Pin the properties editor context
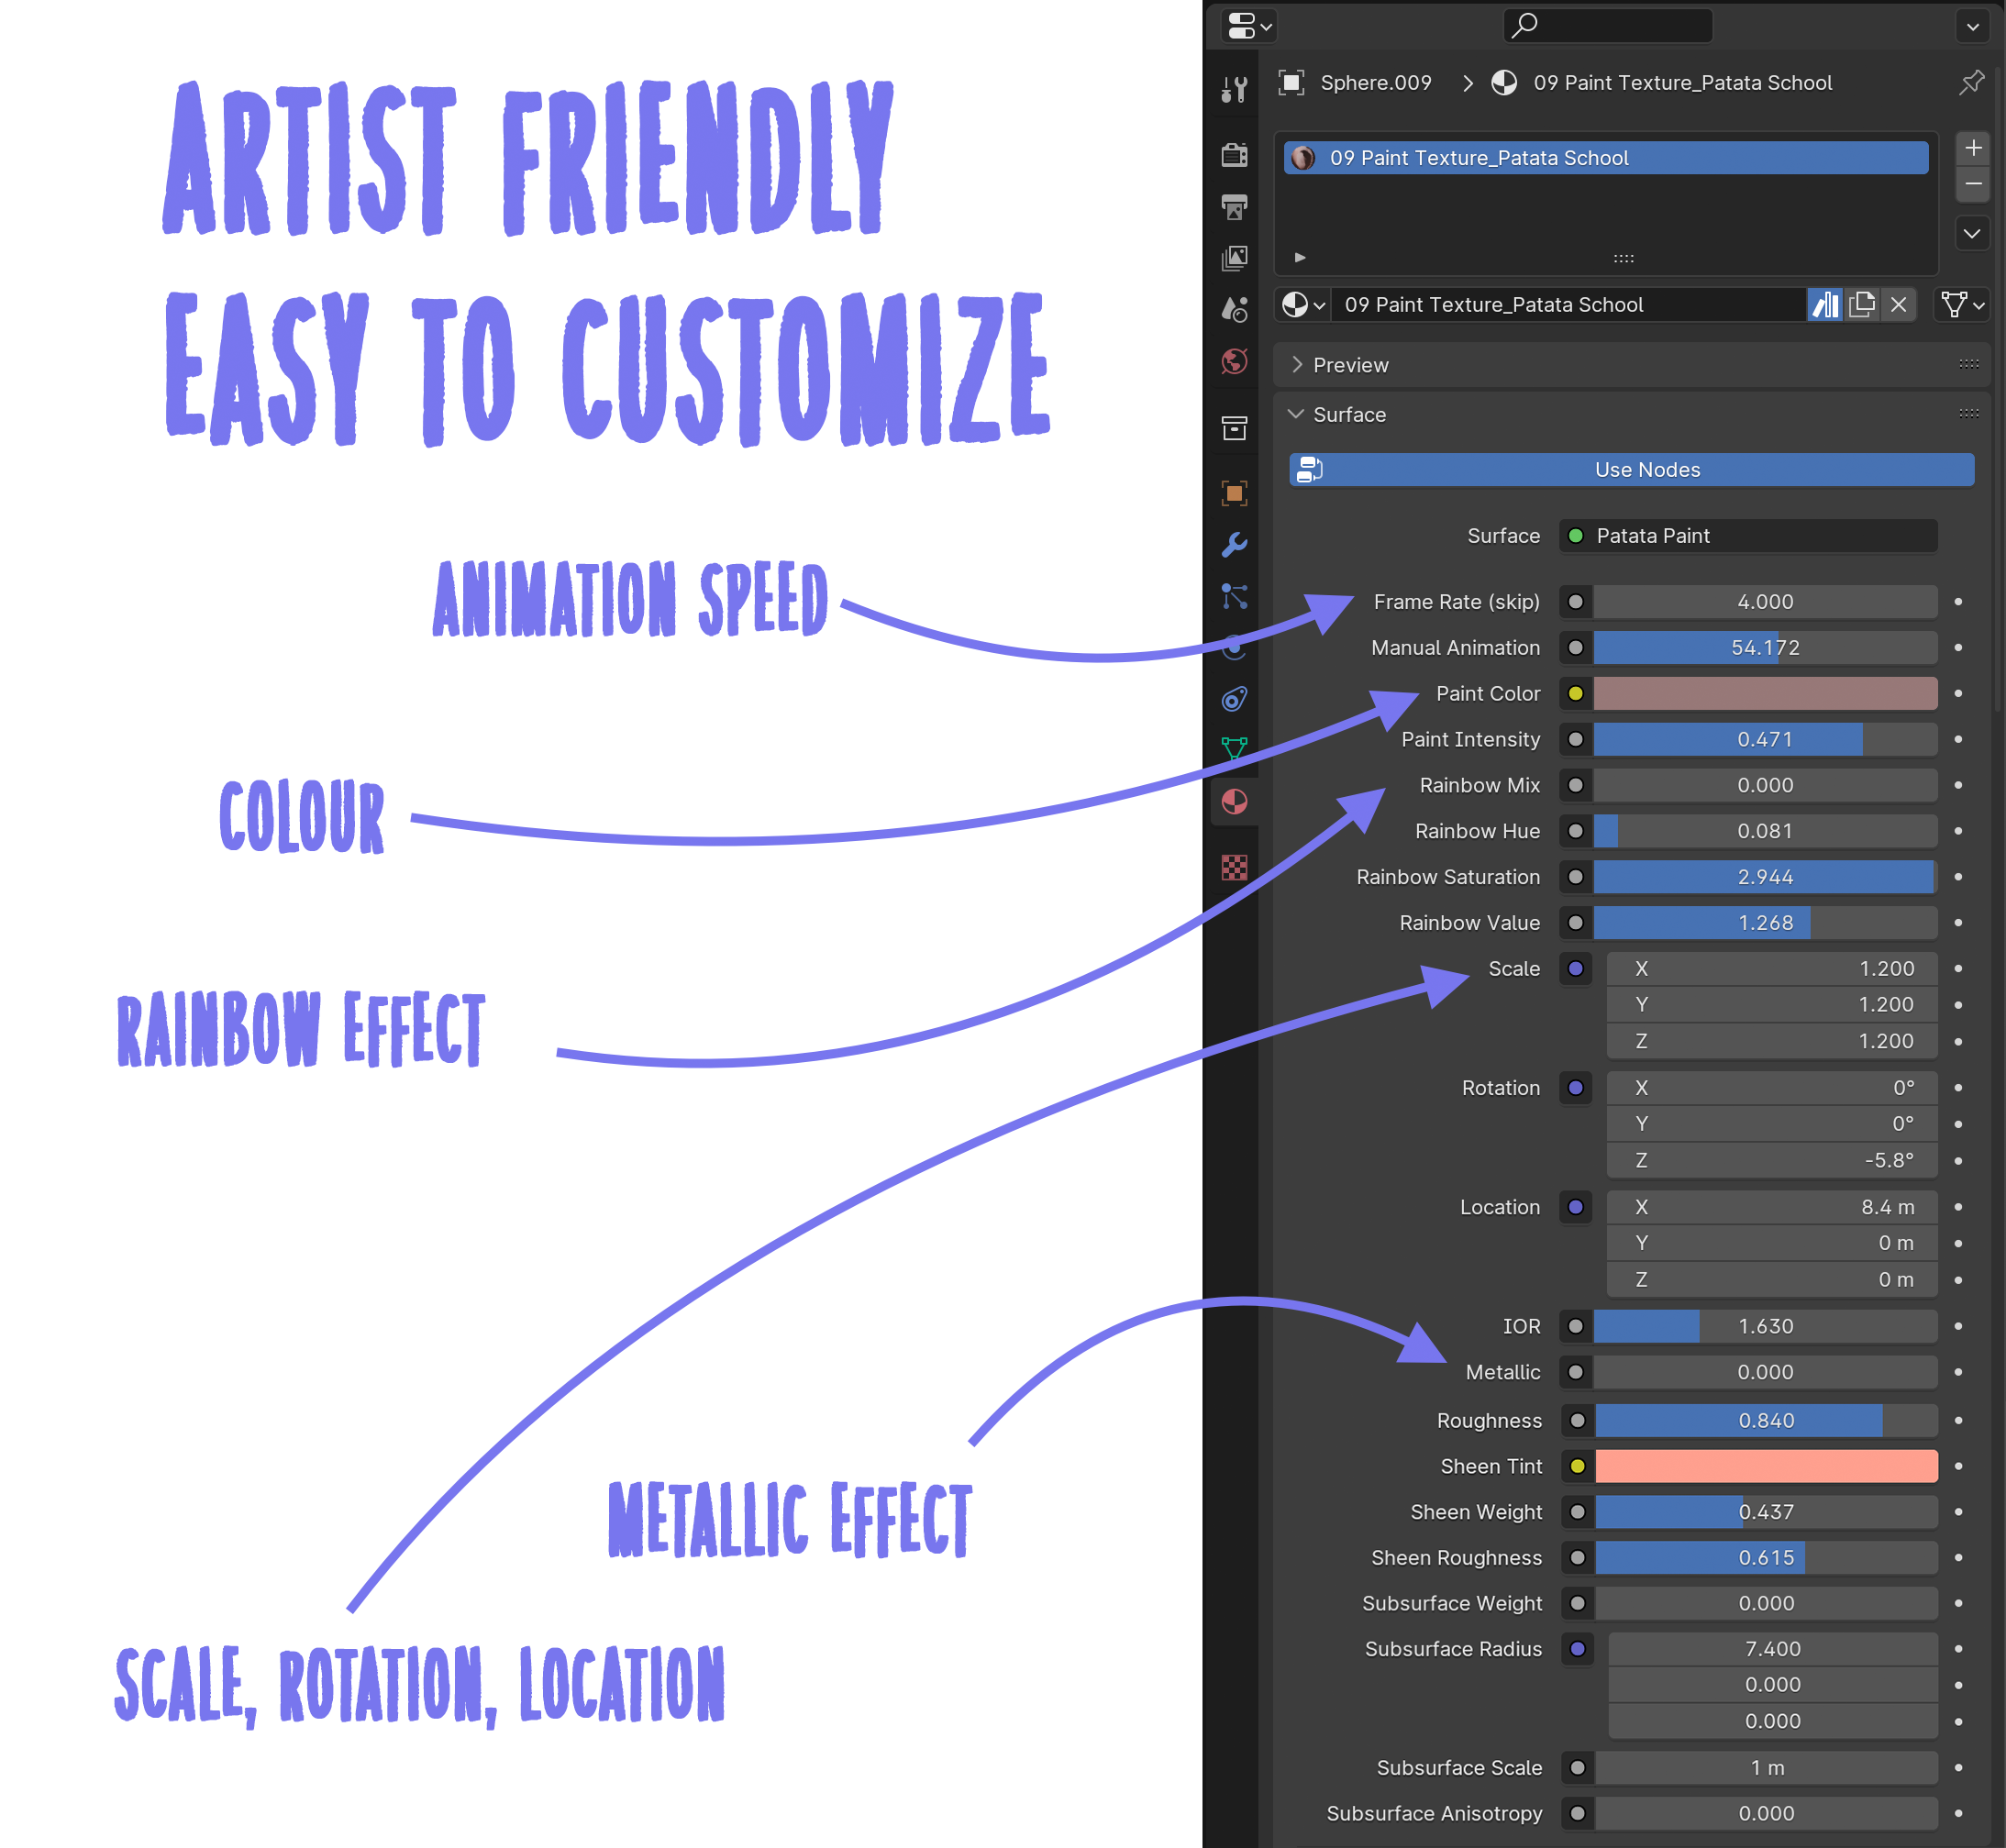2006x1848 pixels. 1971,83
